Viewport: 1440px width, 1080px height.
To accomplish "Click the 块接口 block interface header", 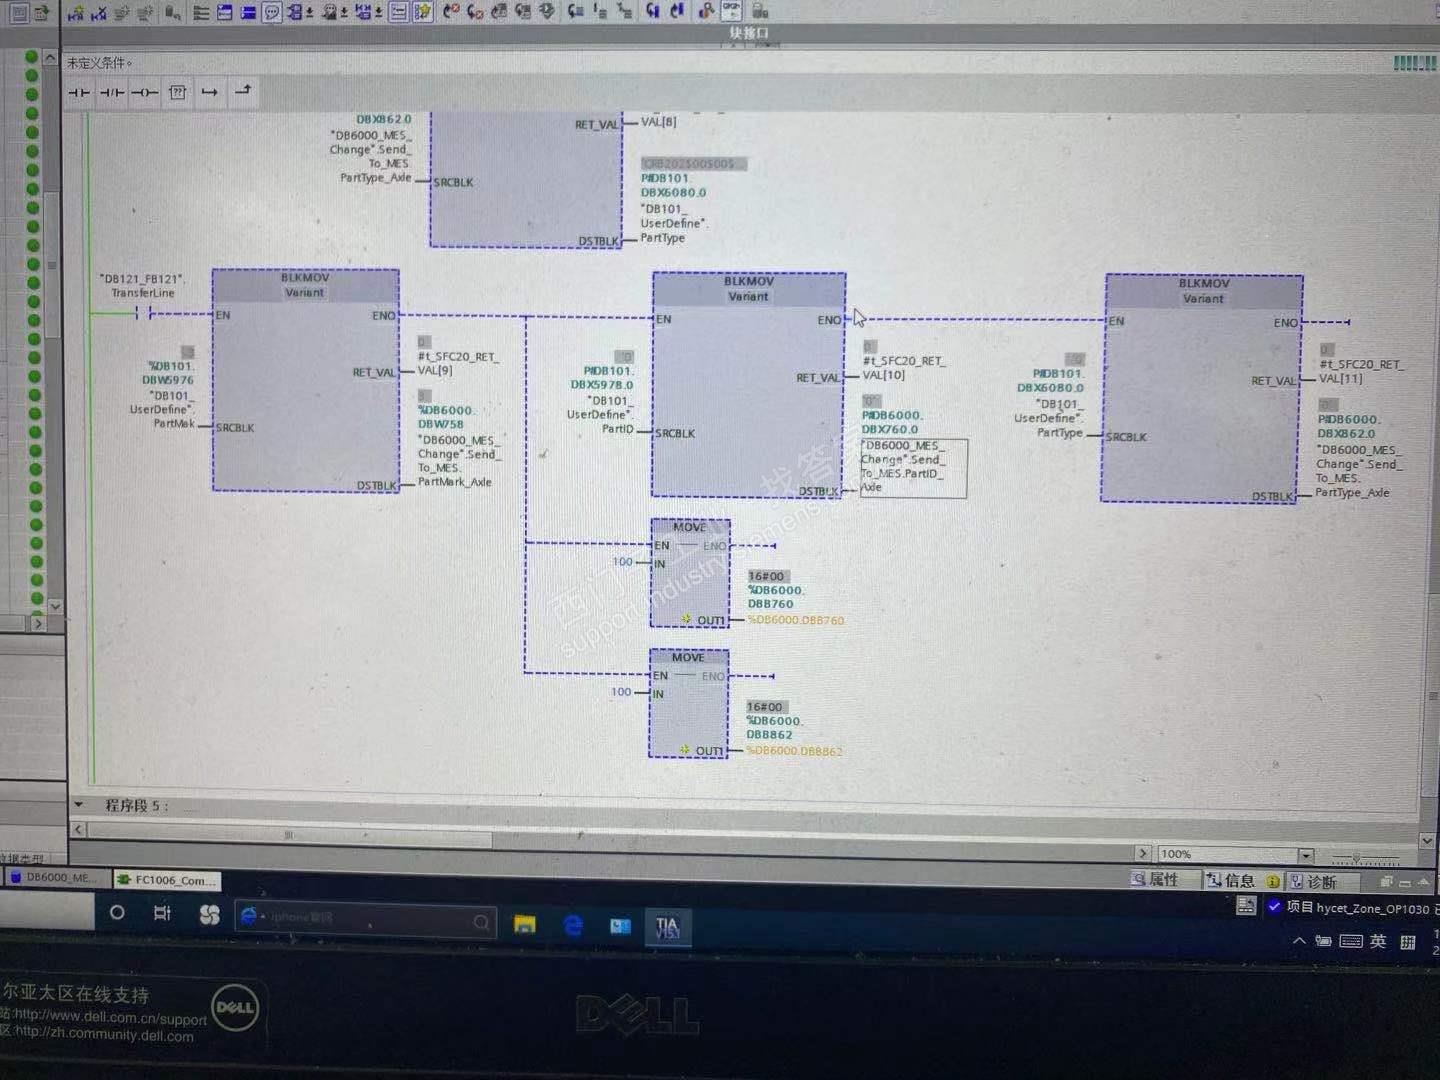I will pyautogui.click(x=748, y=33).
